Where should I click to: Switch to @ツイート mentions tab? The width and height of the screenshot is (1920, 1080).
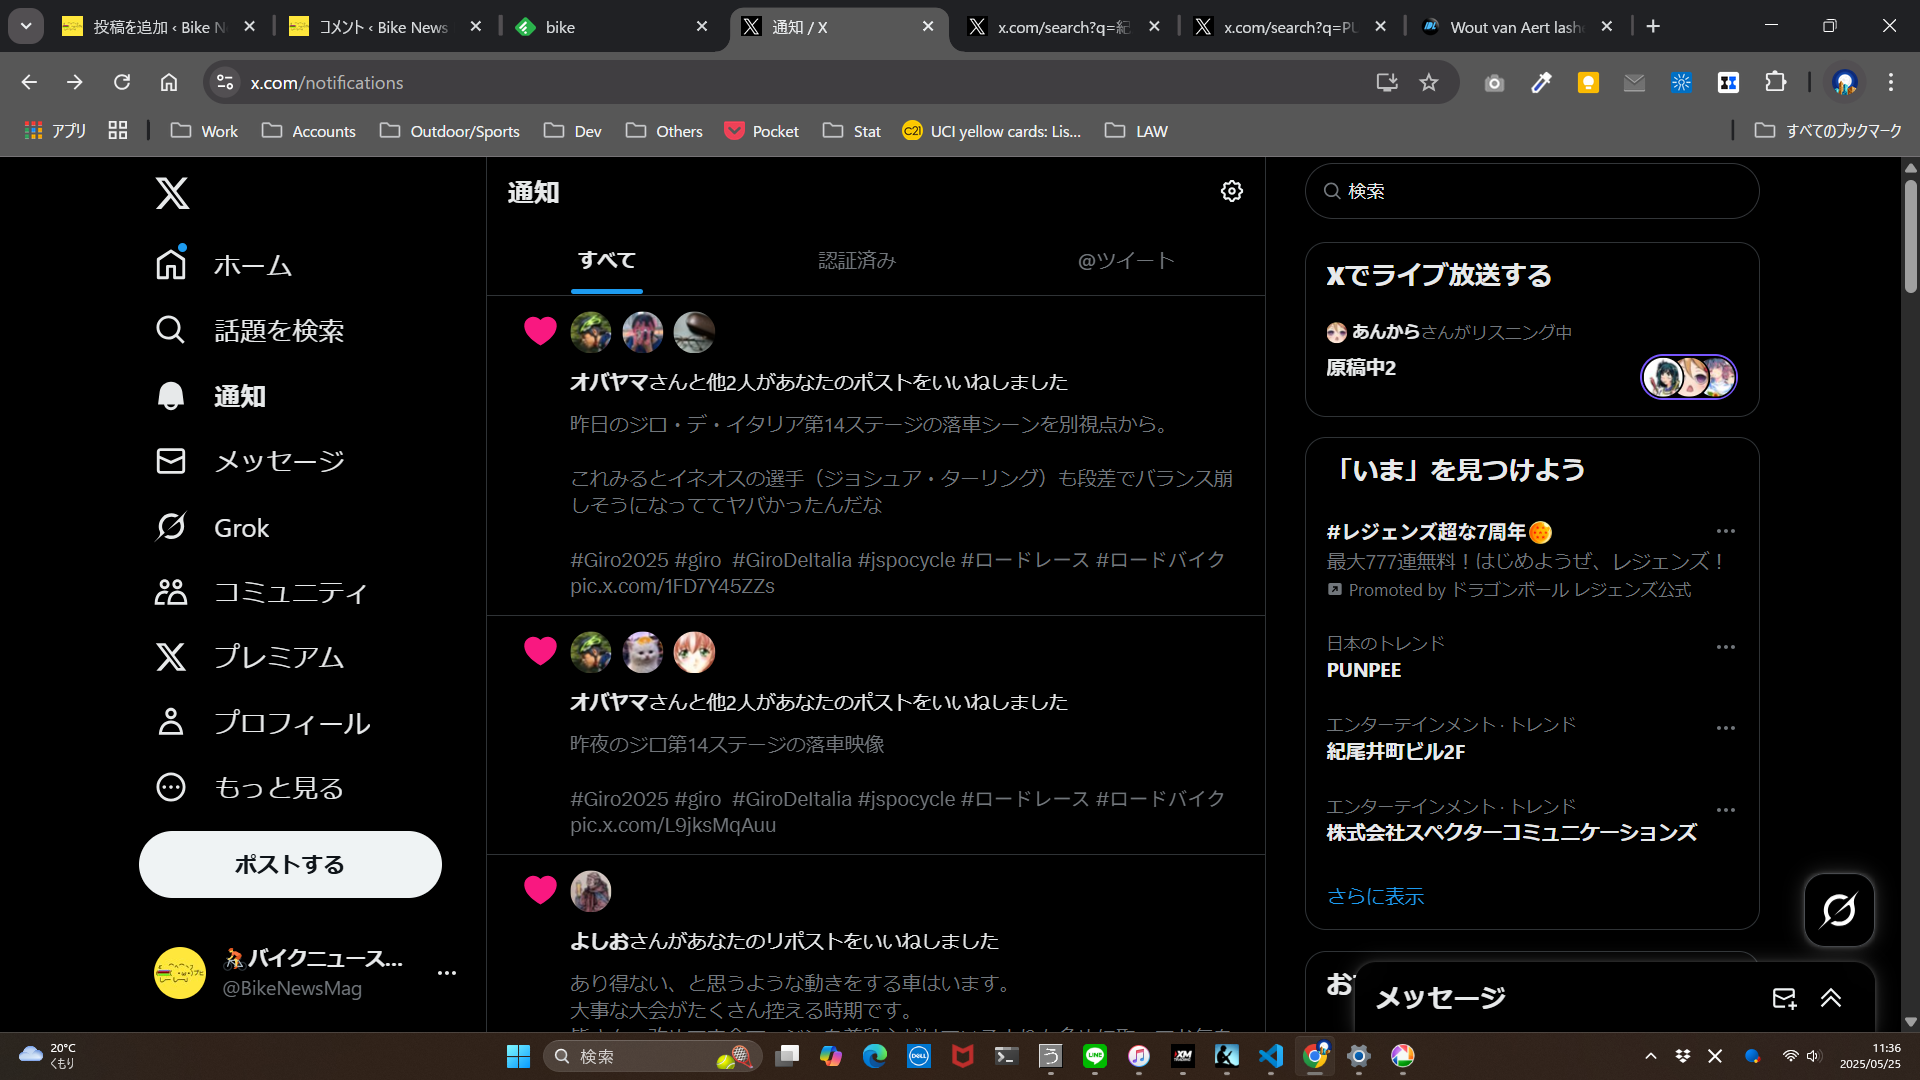(1125, 260)
